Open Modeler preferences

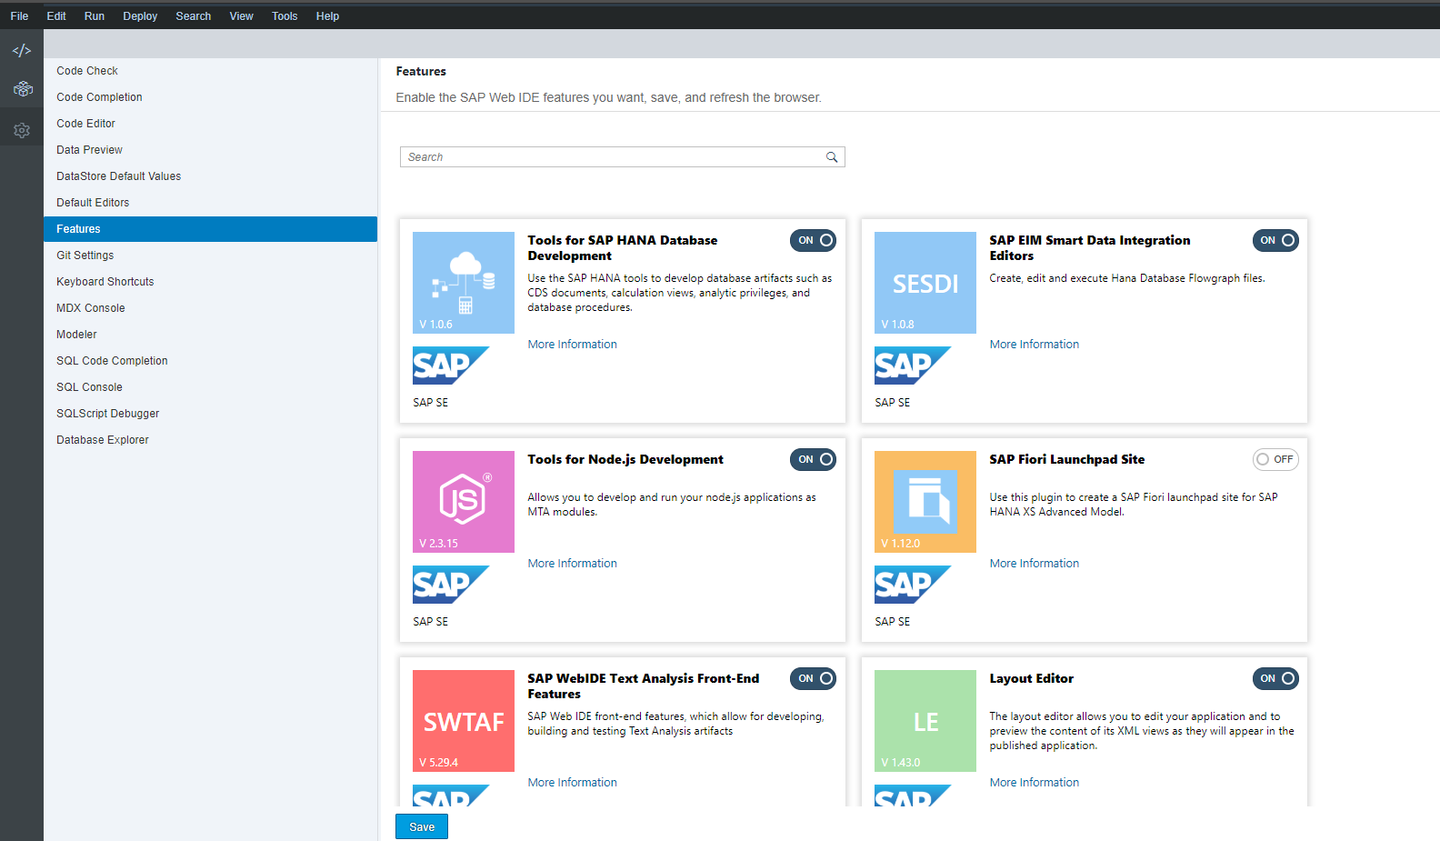[210, 334]
